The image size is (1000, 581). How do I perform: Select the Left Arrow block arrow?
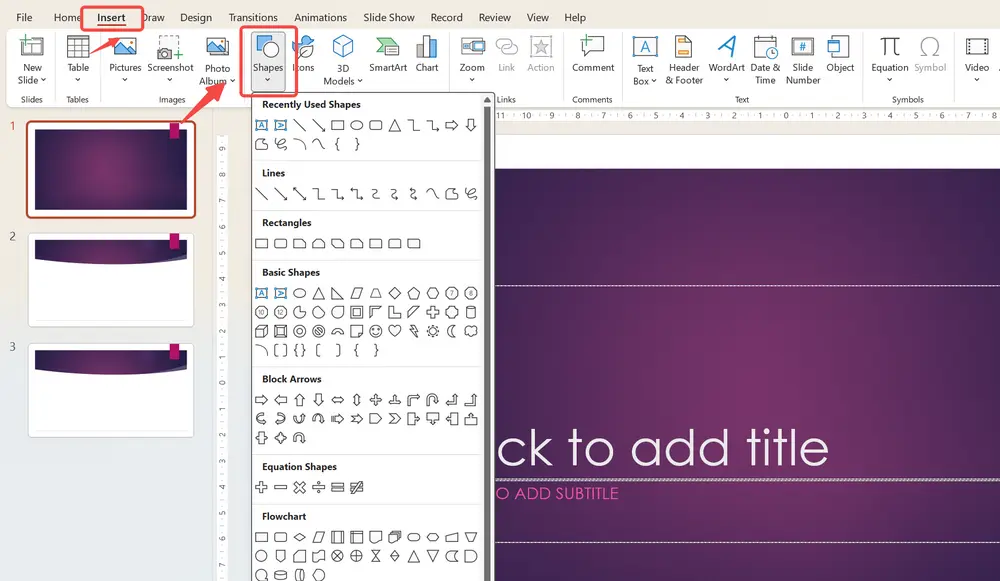coord(281,400)
